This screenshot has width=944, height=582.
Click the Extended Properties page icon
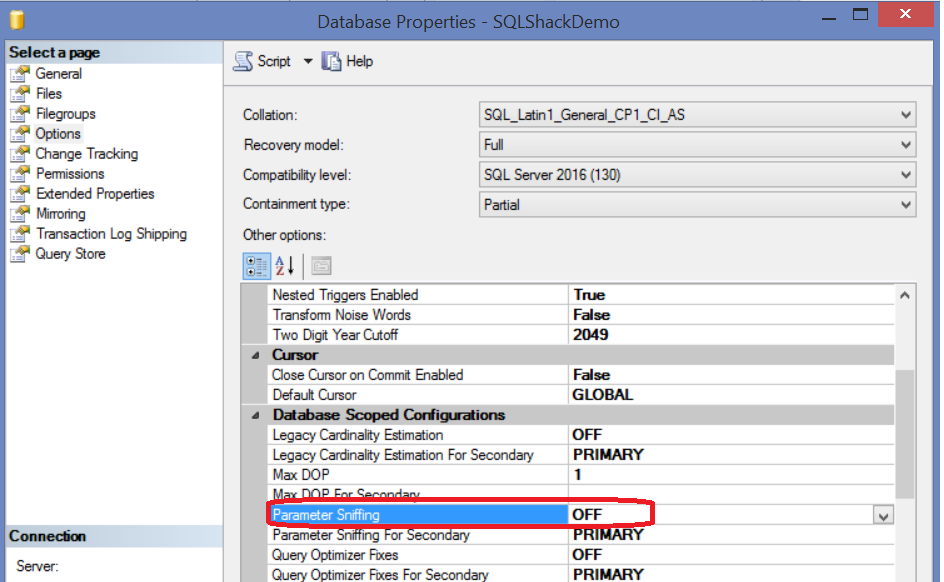point(19,193)
